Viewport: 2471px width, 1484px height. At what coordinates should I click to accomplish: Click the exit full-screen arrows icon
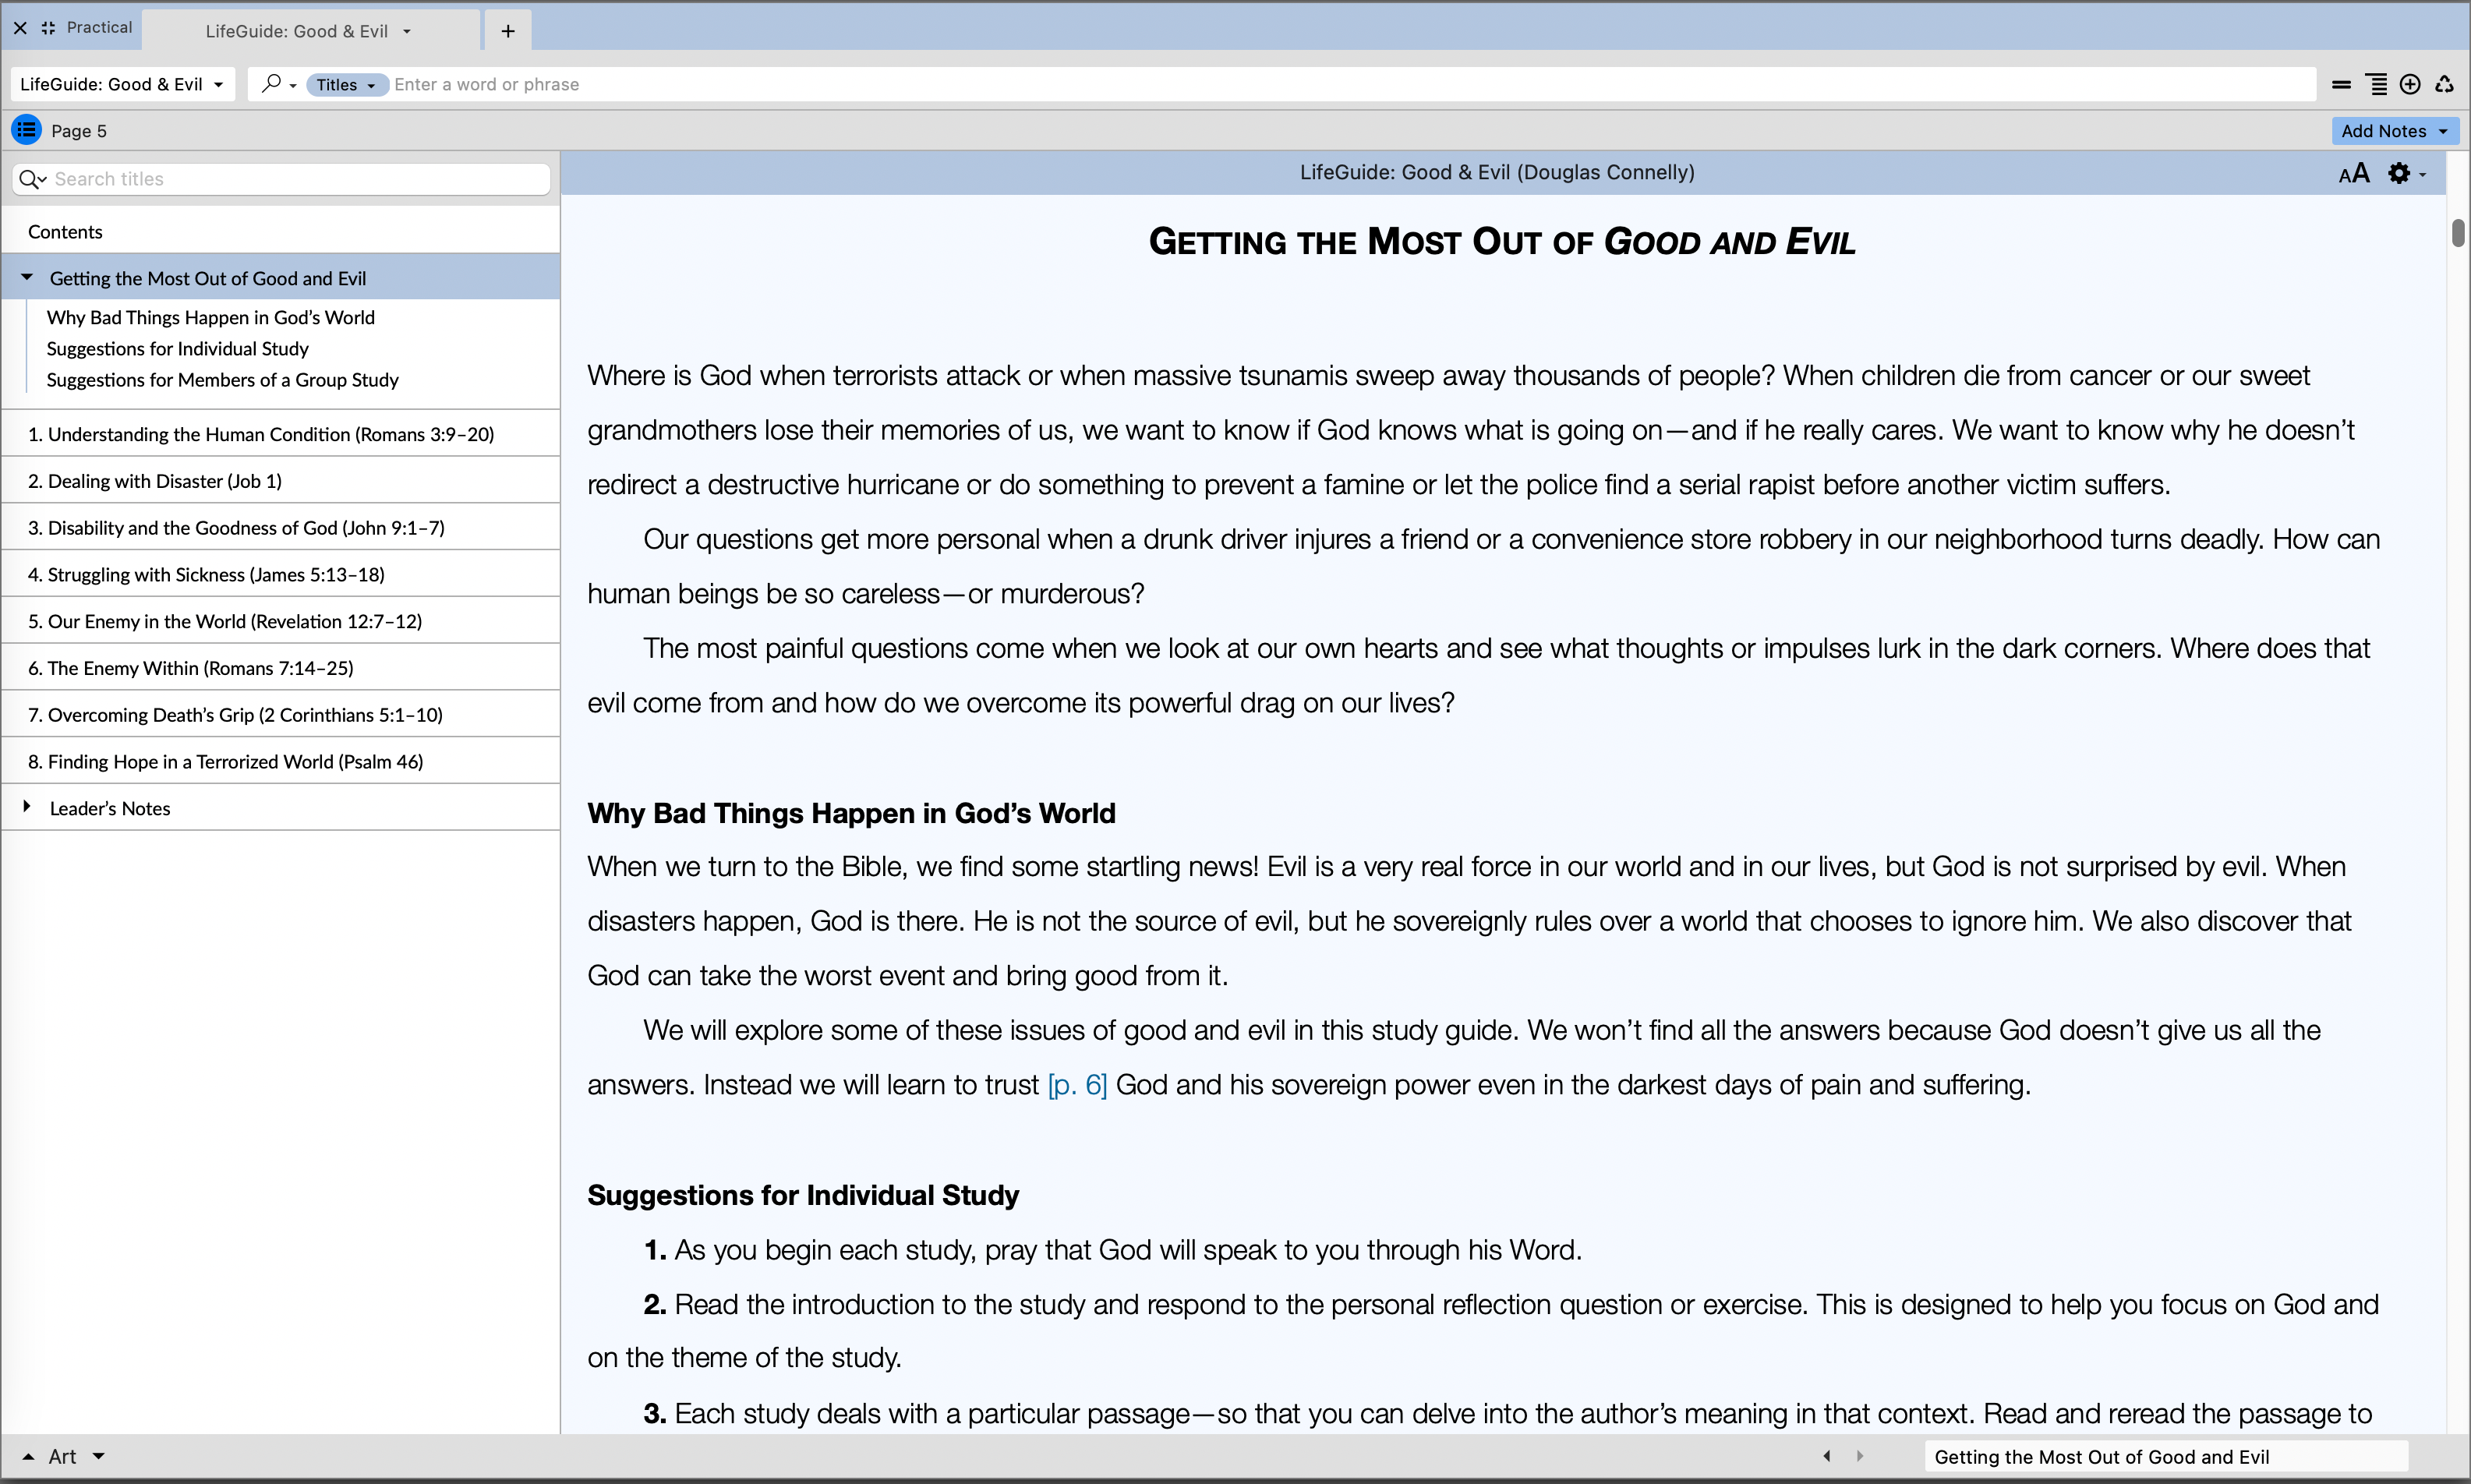coord(48,28)
